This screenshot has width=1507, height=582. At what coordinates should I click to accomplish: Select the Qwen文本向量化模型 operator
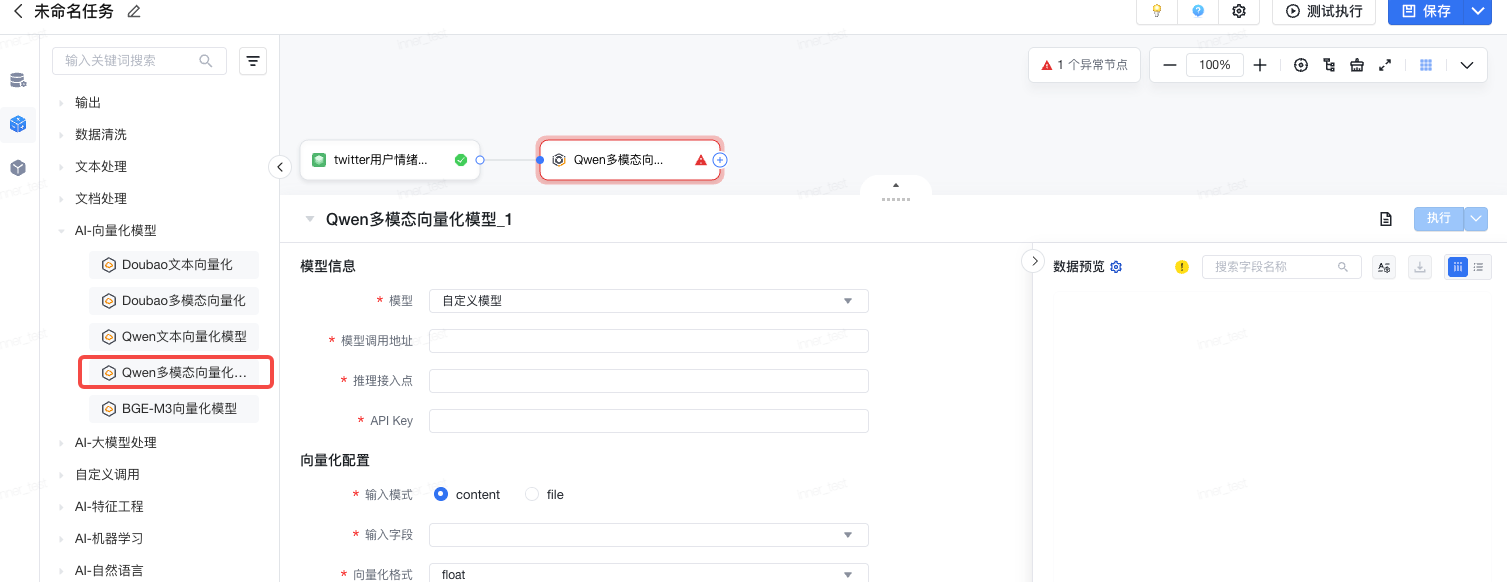[x=174, y=337]
